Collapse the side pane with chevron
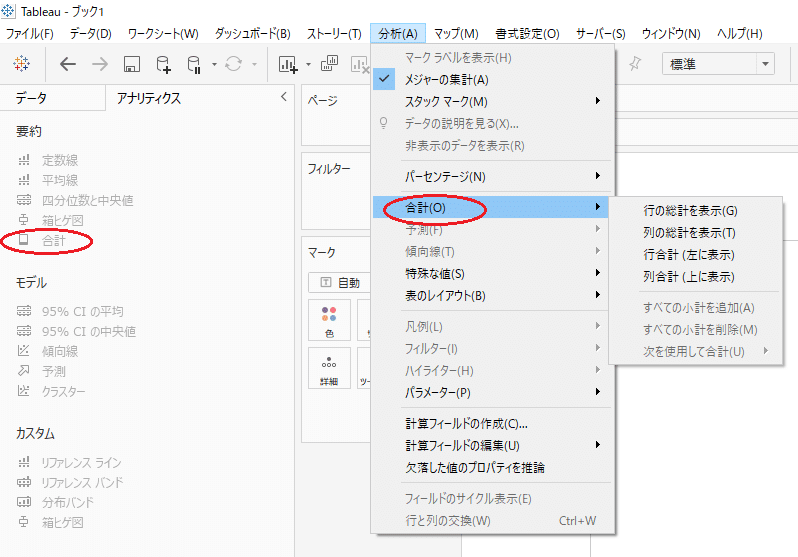This screenshot has width=798, height=557. click(284, 97)
